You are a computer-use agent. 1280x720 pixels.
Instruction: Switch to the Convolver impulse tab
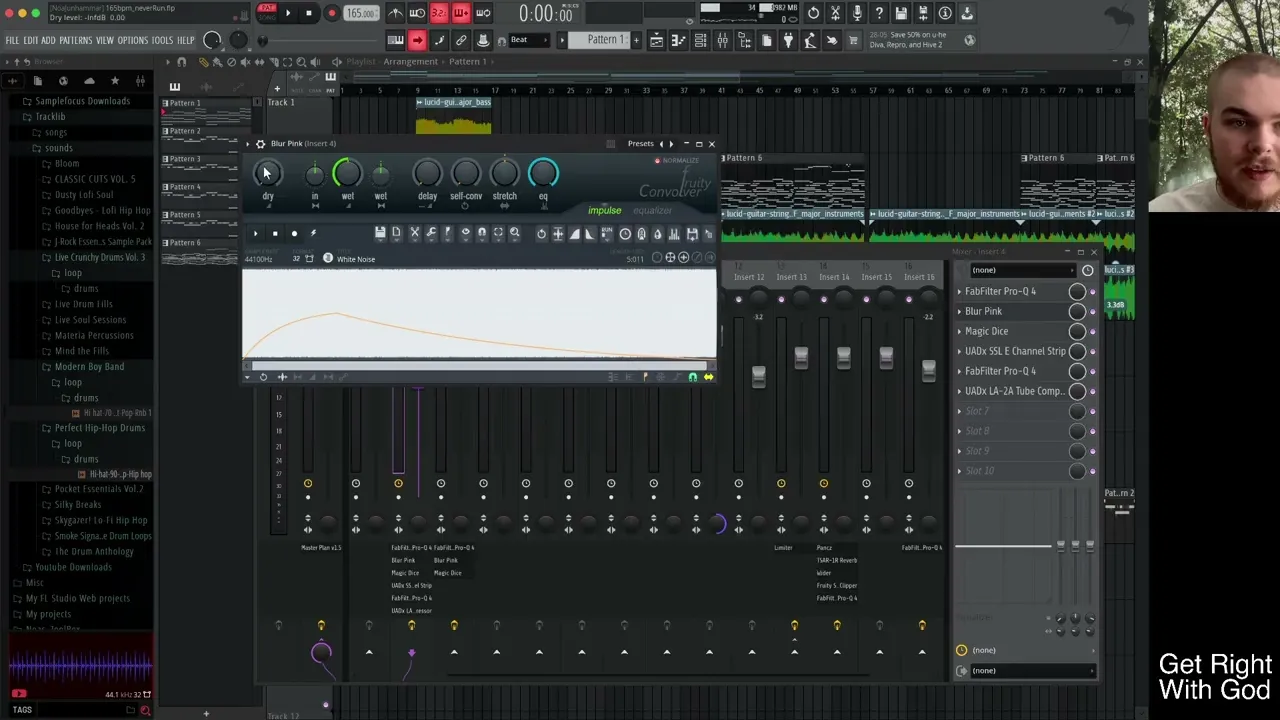point(604,211)
